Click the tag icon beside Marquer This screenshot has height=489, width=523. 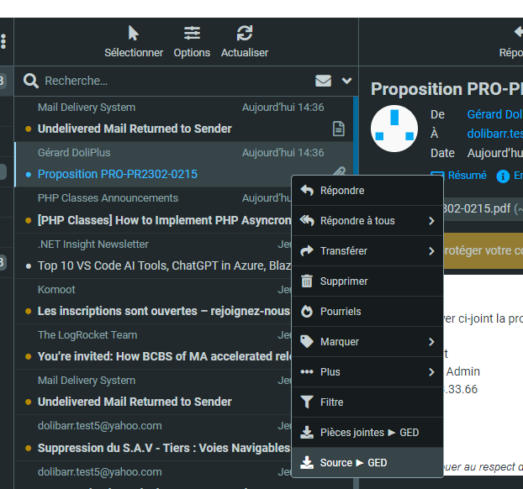pos(307,342)
